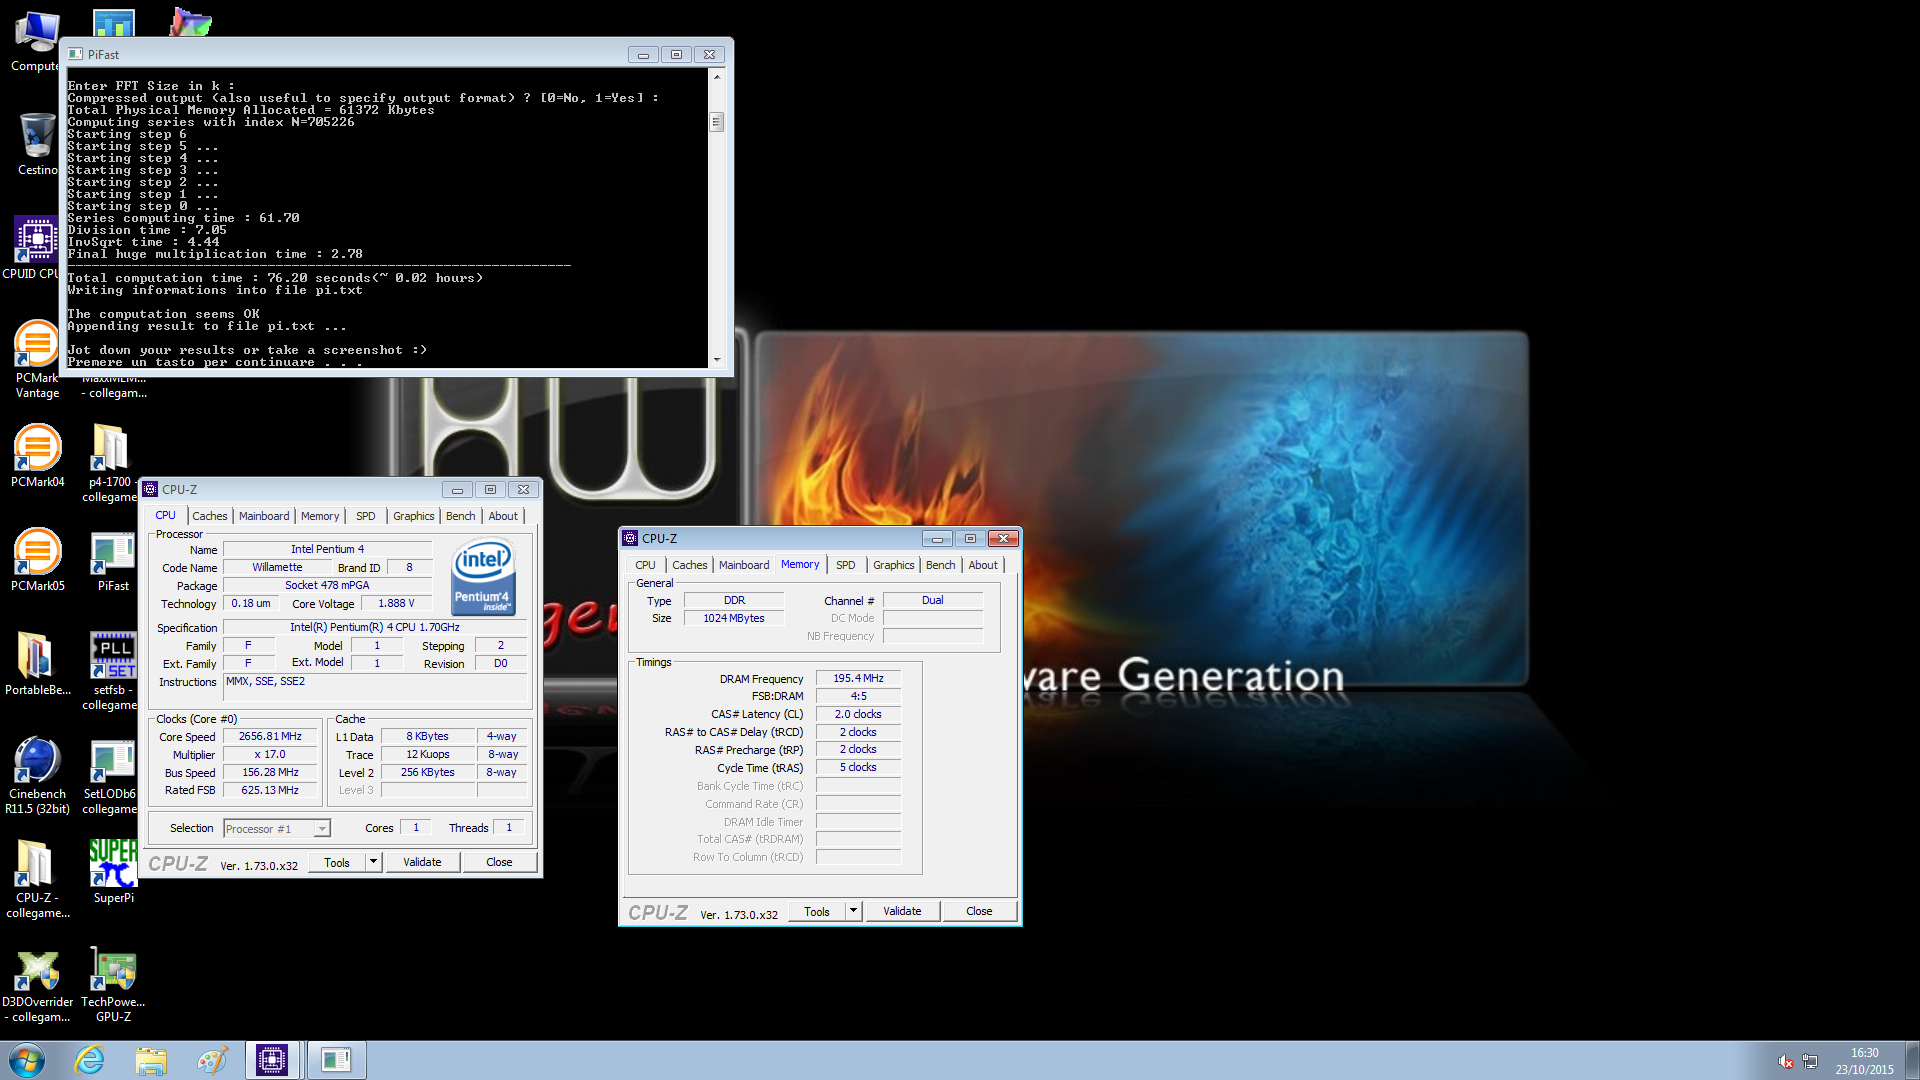Viewport: 1920px width, 1080px height.
Task: Open the PCMark04 desktop shortcut
Action: pos(37,456)
